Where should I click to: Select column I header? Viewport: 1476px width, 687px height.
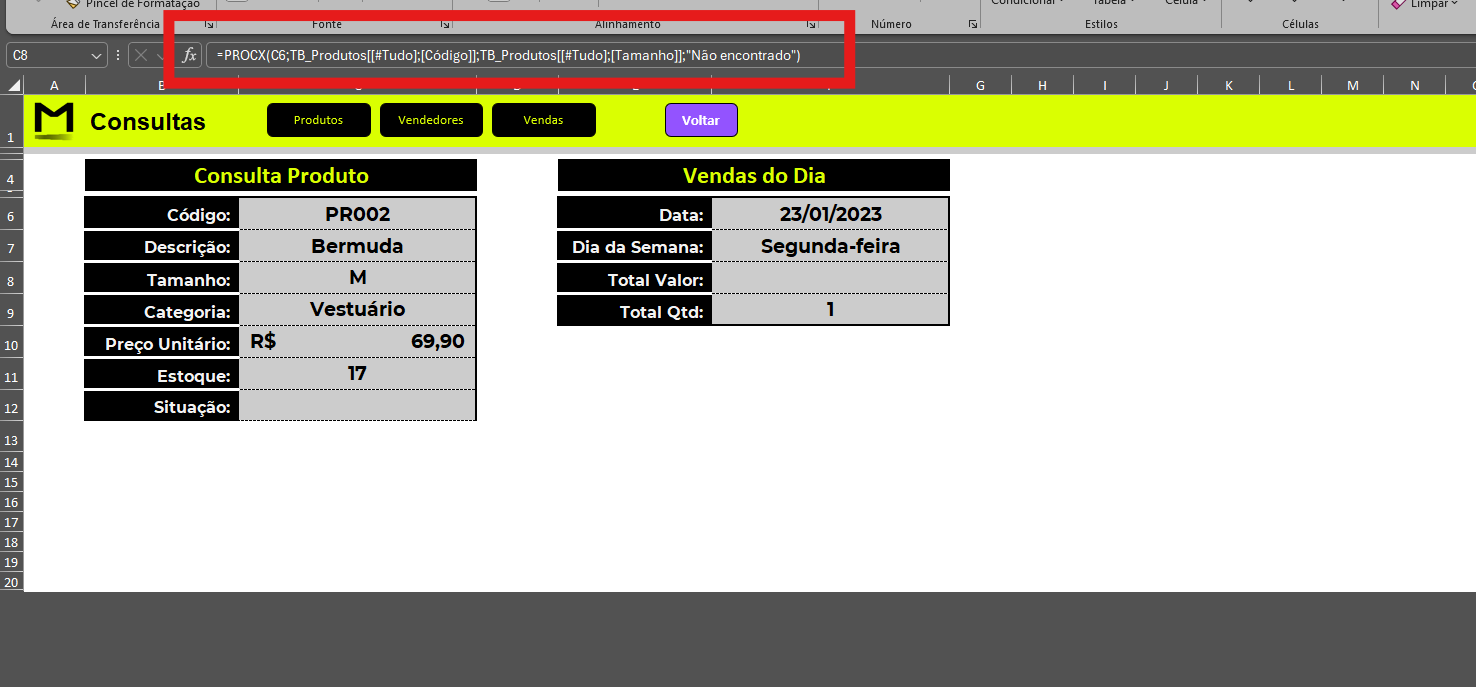(x=1104, y=86)
